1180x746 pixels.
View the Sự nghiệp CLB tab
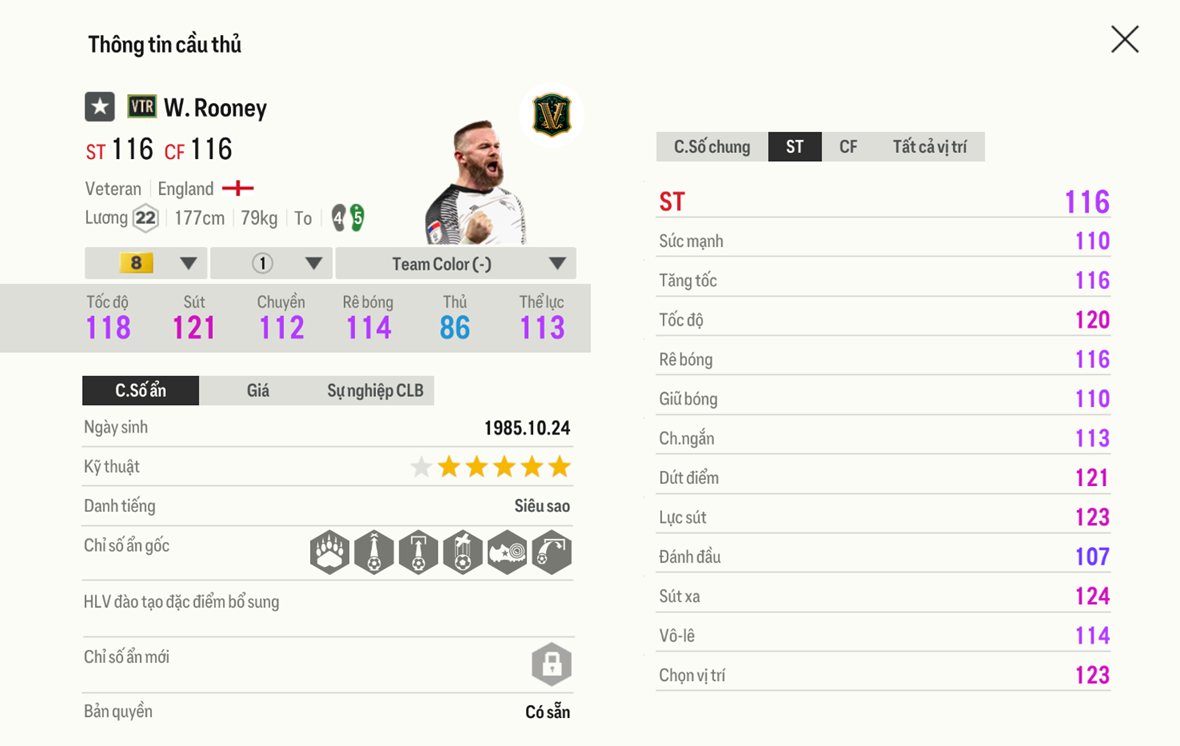375,390
